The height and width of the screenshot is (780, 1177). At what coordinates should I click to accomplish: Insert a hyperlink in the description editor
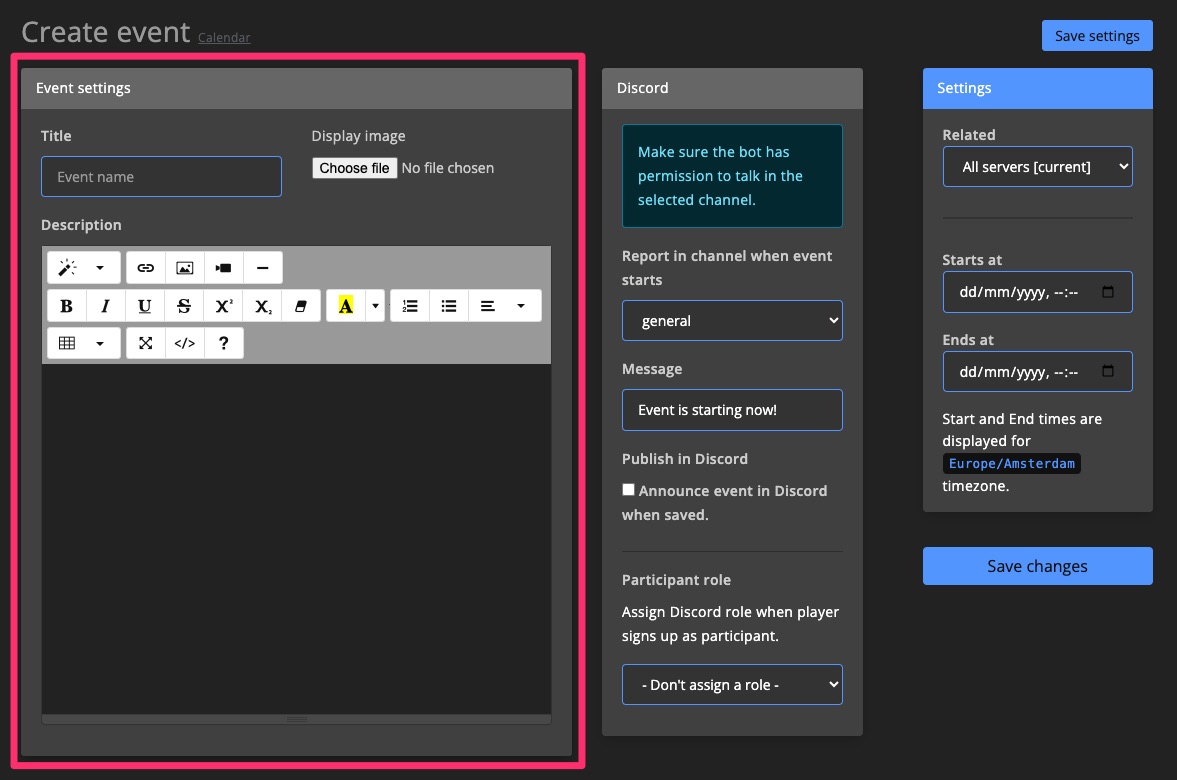click(147, 267)
